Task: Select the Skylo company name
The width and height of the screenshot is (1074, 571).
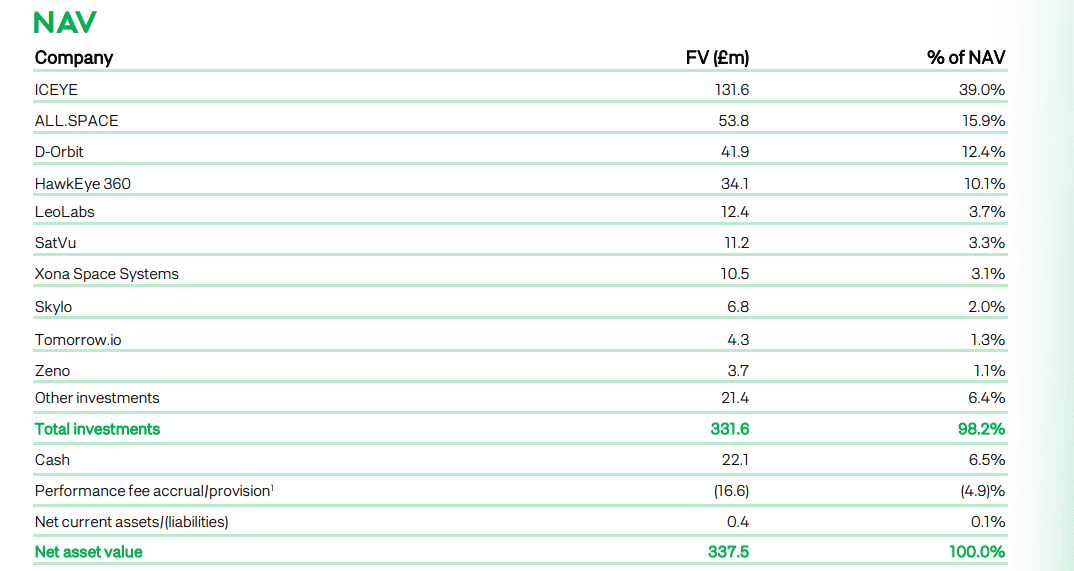Action: point(53,307)
